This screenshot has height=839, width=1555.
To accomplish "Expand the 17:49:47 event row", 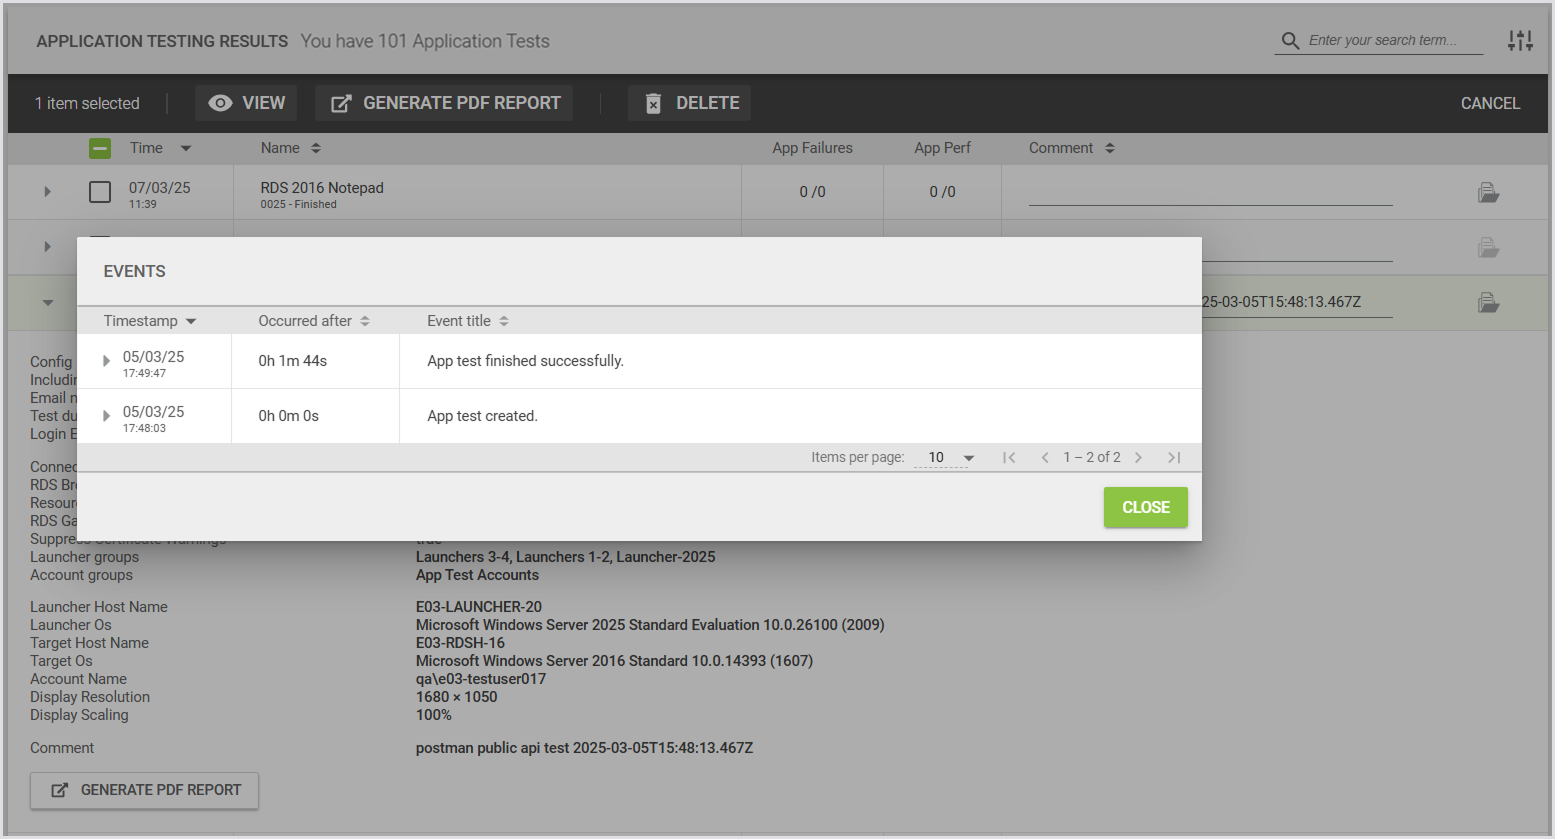I will click(106, 361).
